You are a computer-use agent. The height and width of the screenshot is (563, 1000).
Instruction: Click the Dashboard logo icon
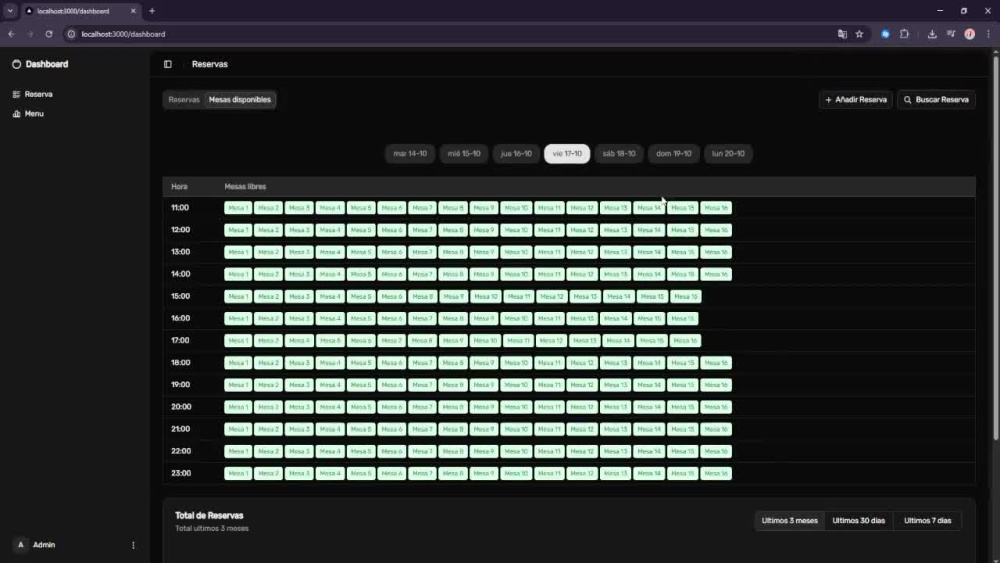point(17,64)
